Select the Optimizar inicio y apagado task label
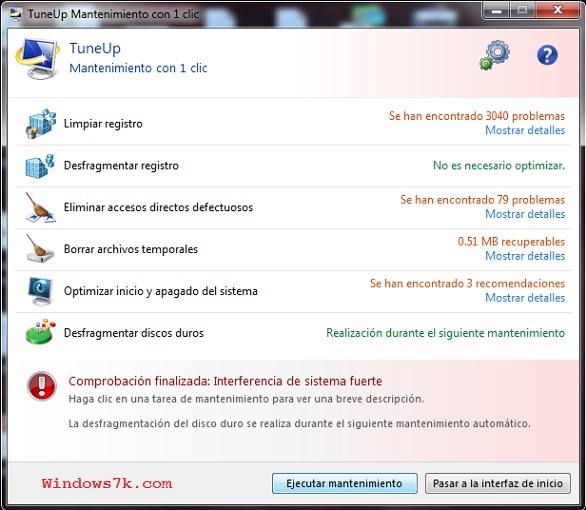Image resolution: width=586 pixels, height=510 pixels. point(161,291)
